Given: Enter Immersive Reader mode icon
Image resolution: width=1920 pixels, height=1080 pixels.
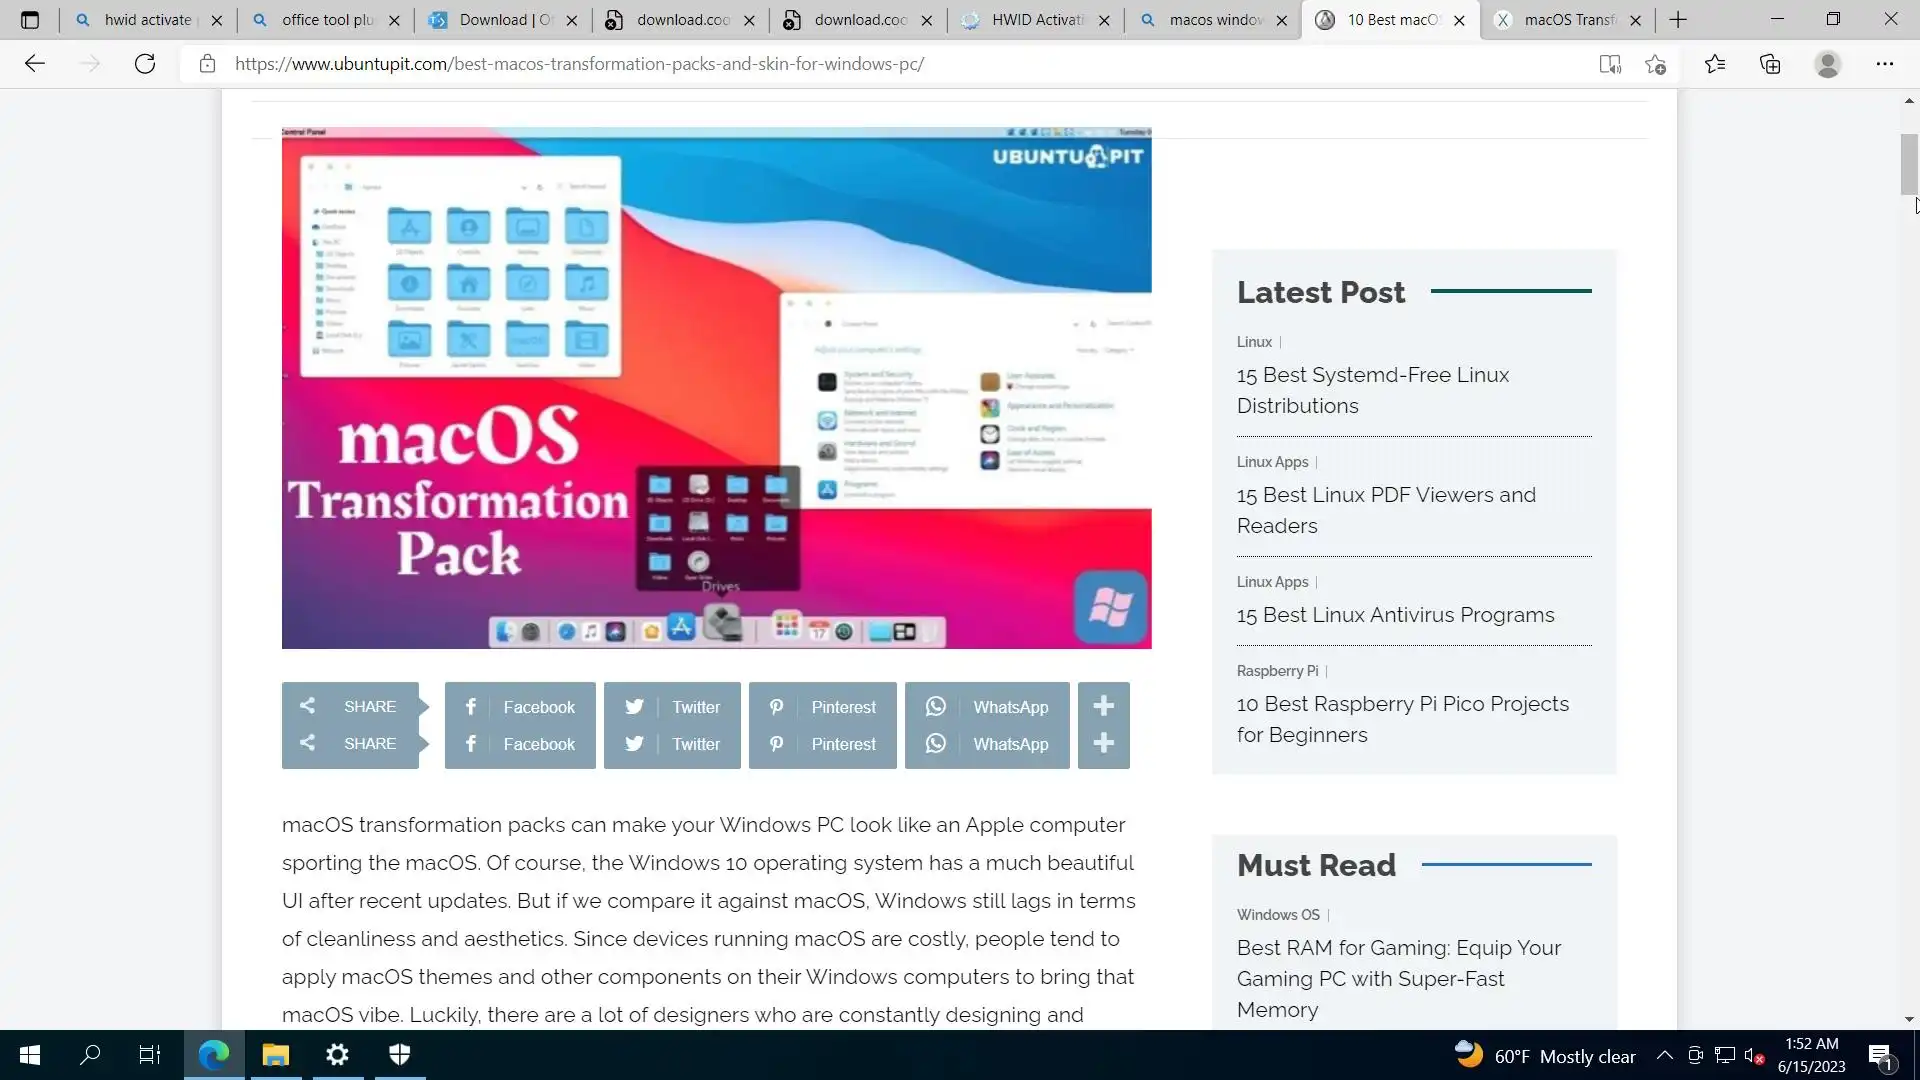Looking at the screenshot, I should (1609, 64).
